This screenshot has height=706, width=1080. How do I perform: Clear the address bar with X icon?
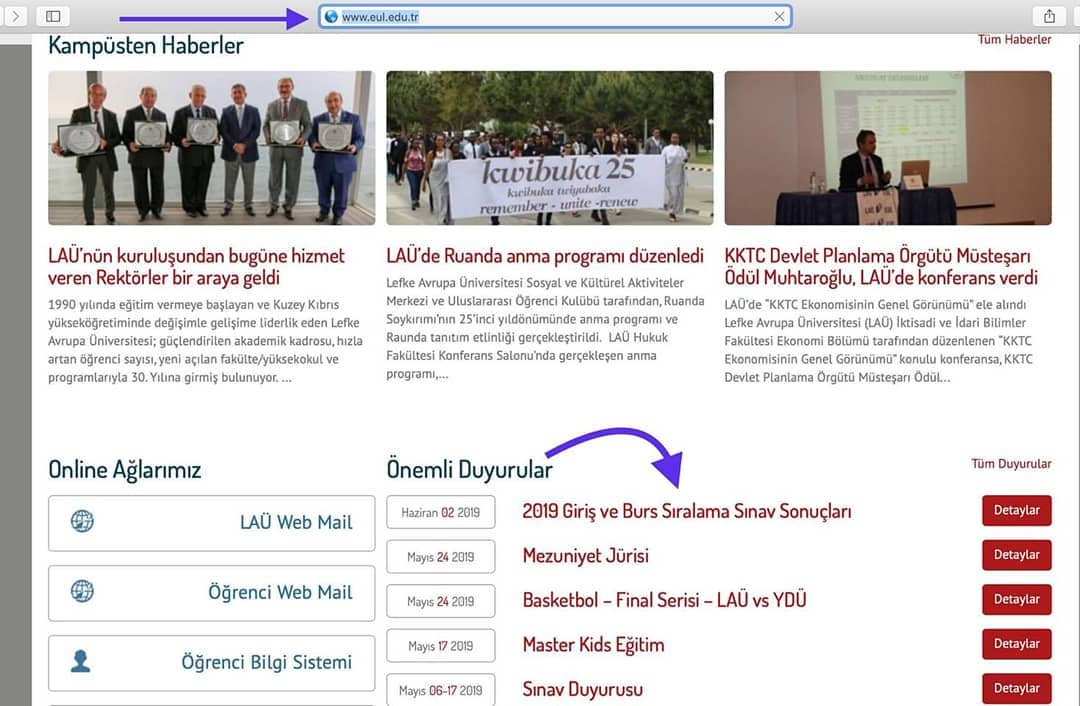click(779, 17)
